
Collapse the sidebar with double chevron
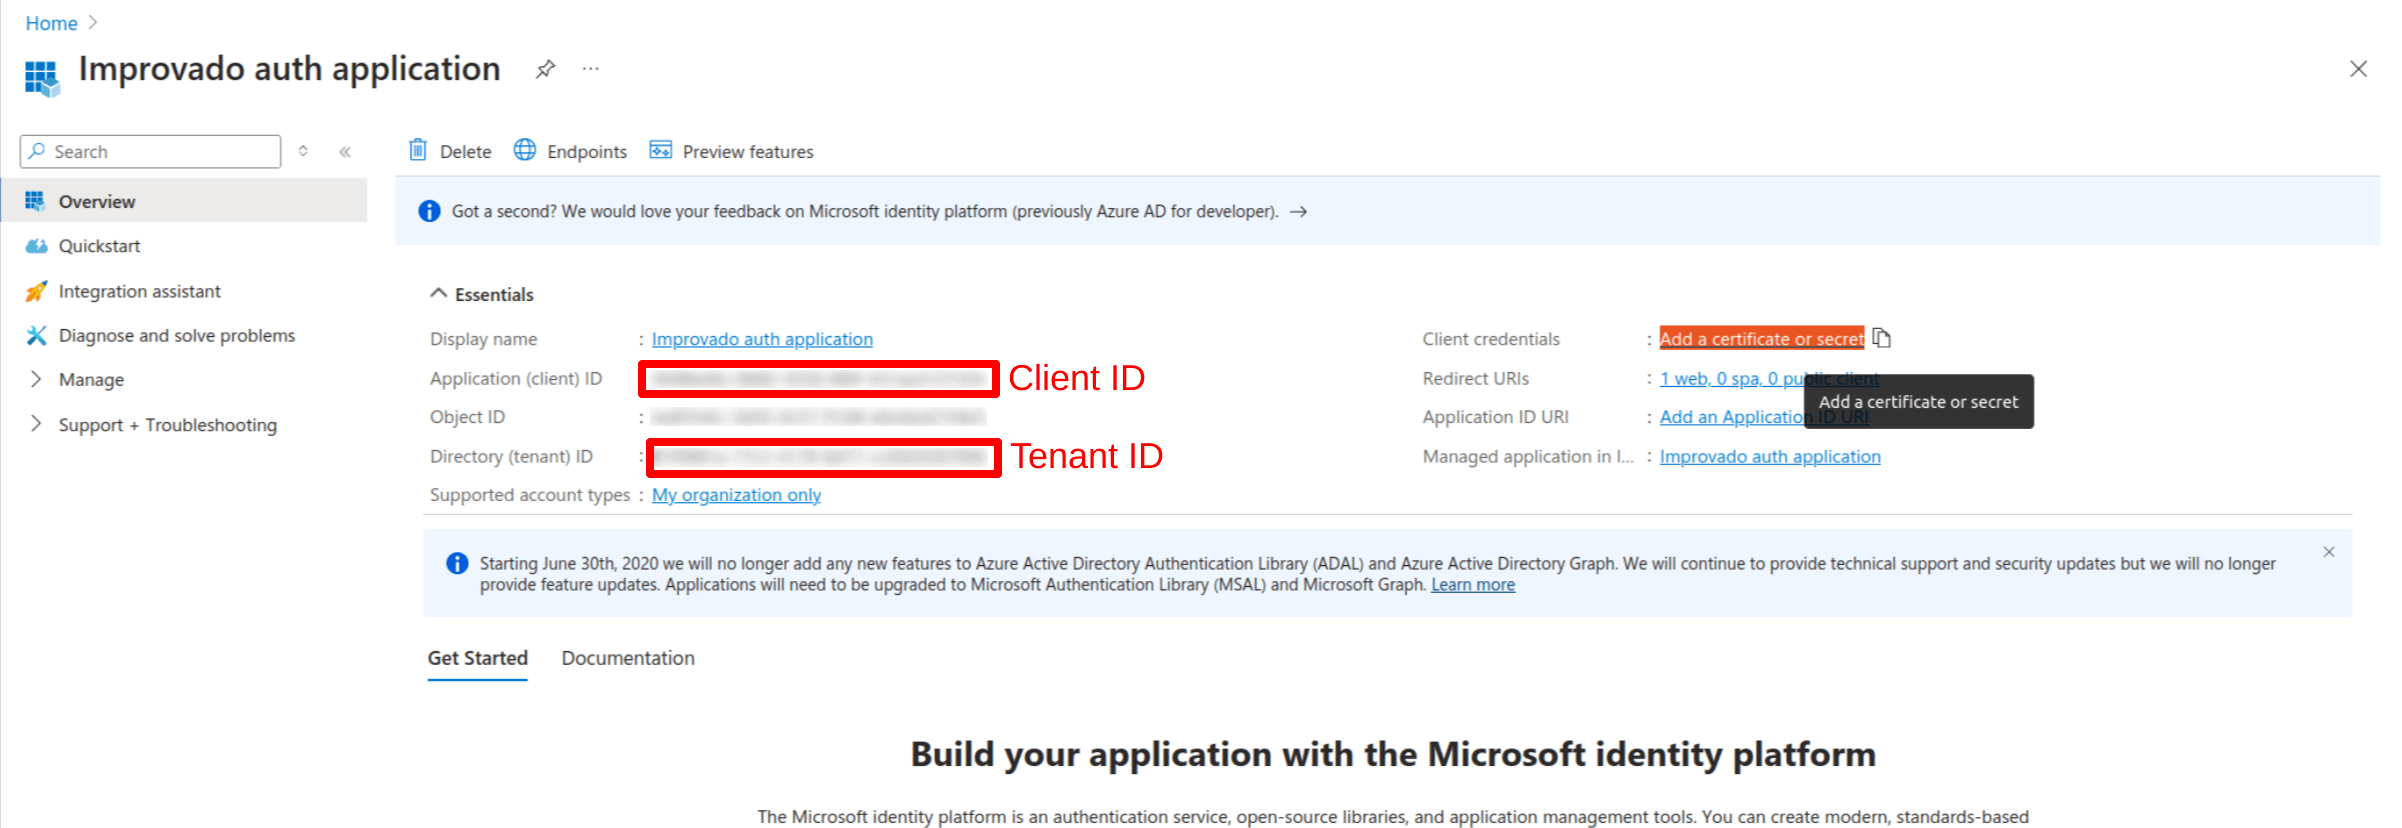point(345,152)
